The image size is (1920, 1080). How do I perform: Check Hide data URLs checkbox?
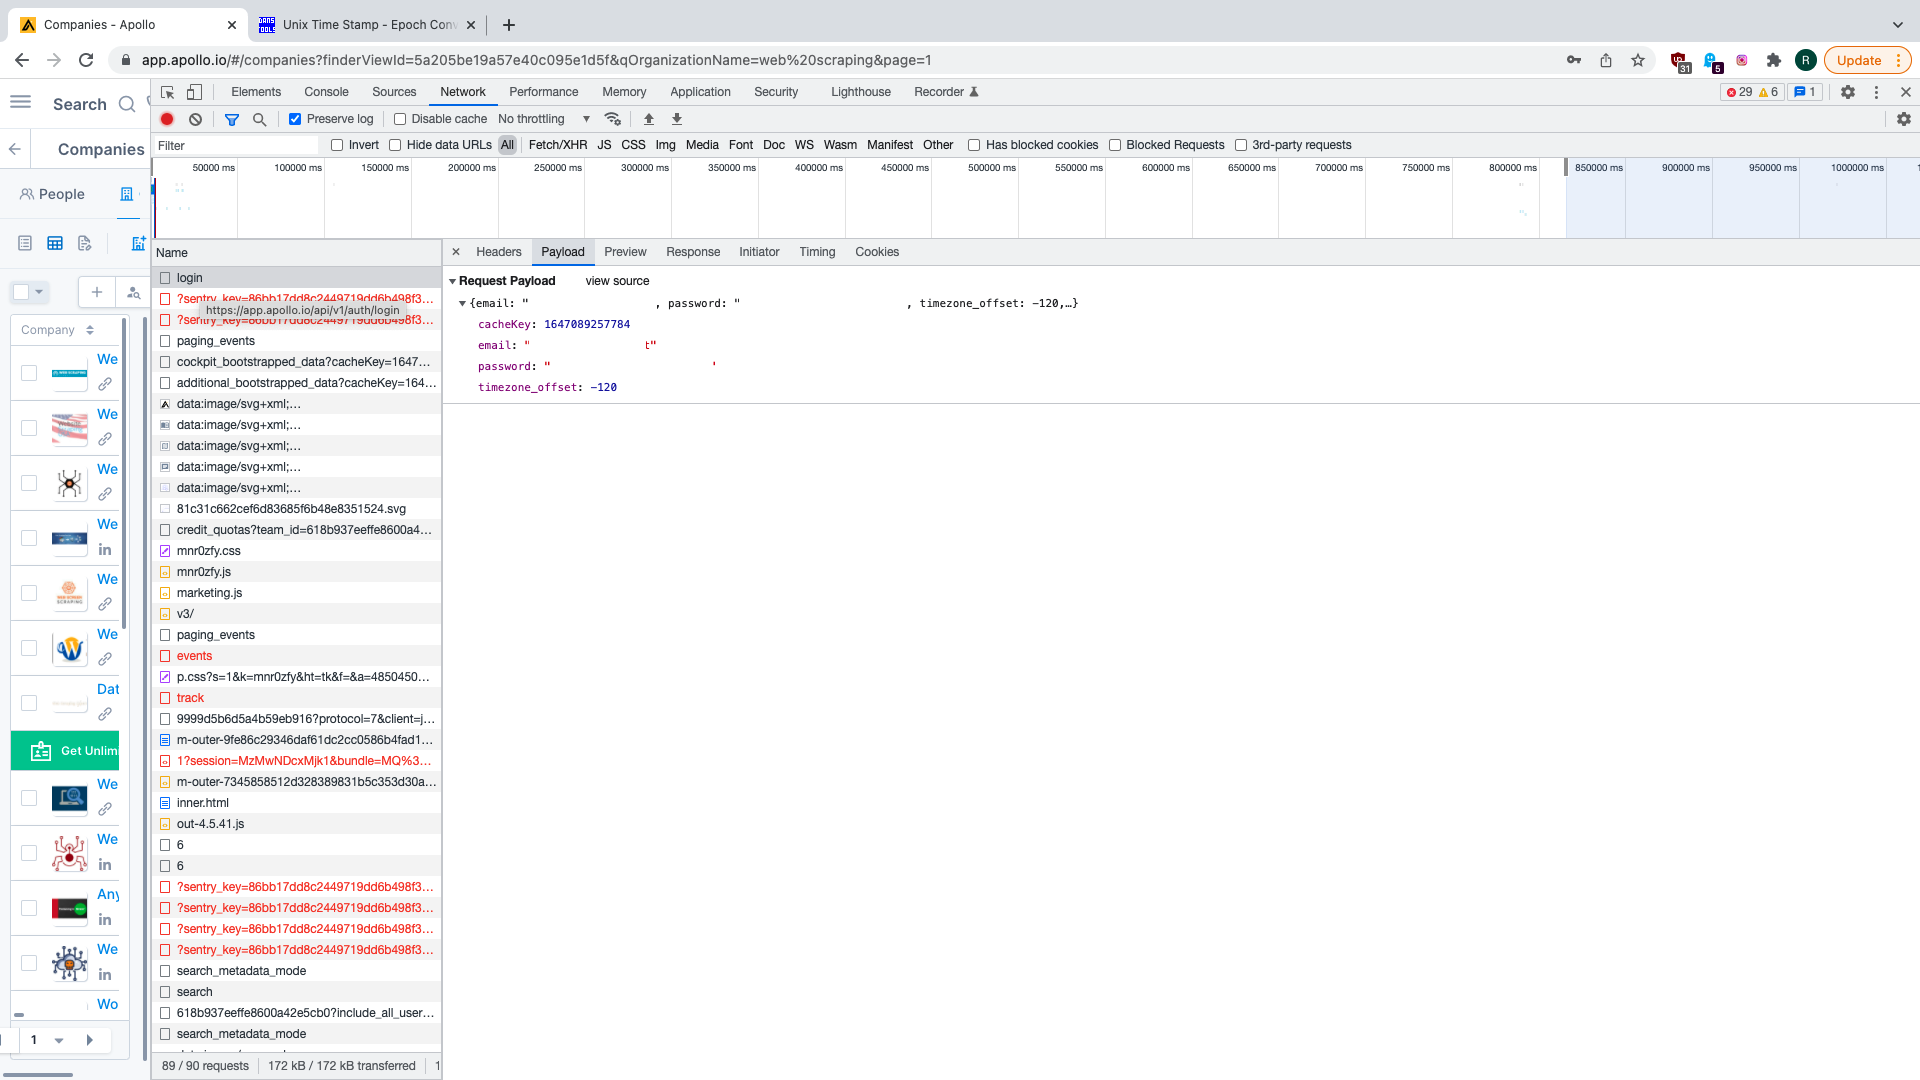click(395, 145)
